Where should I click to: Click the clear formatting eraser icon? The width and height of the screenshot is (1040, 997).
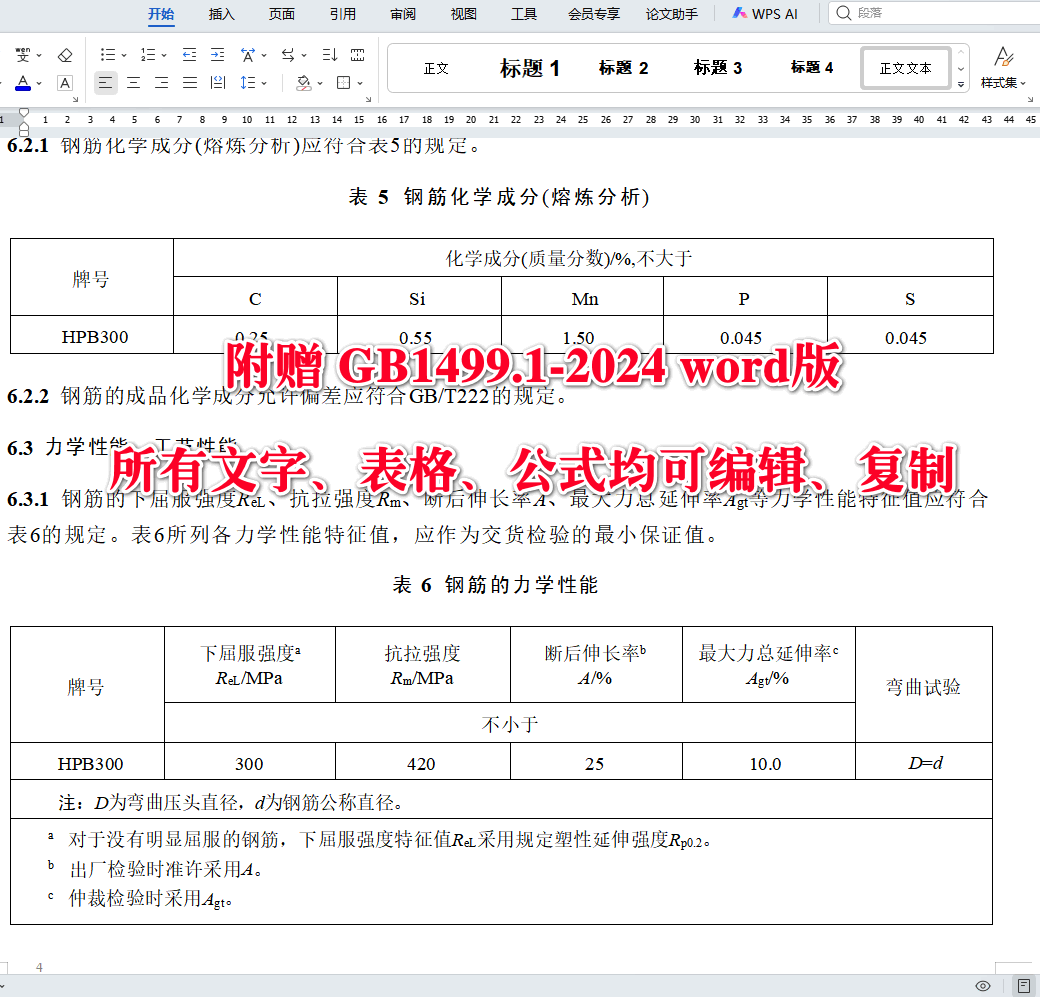point(65,55)
